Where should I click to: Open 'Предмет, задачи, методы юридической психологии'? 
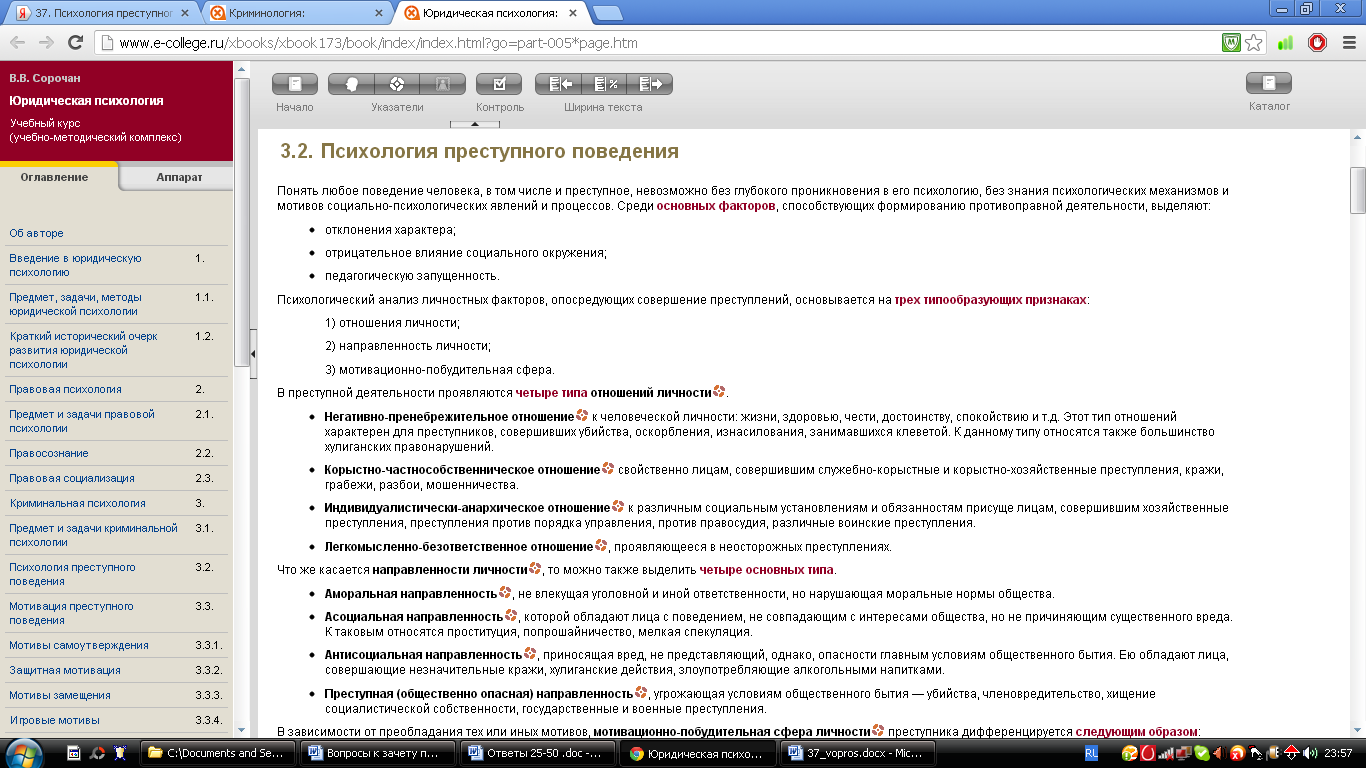75,304
